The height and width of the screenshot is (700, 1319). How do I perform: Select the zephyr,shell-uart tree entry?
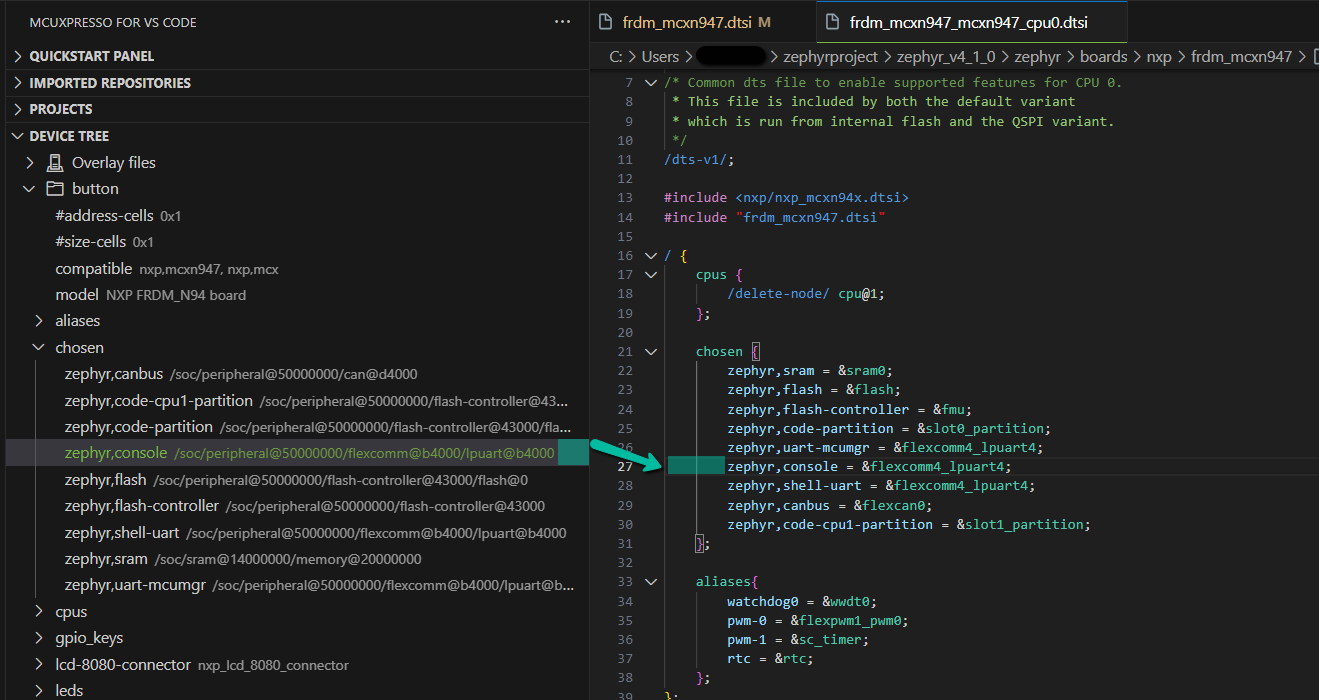point(122,533)
